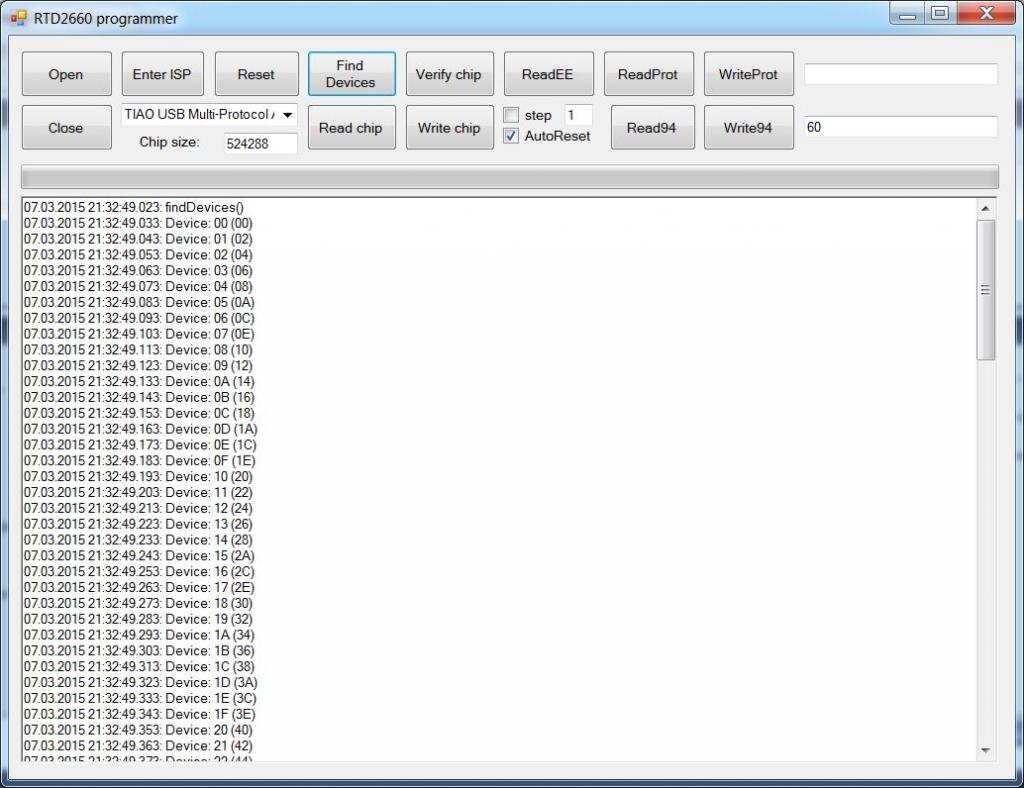Click the text field containing 60
Screen dimensions: 1024x788
900,127
